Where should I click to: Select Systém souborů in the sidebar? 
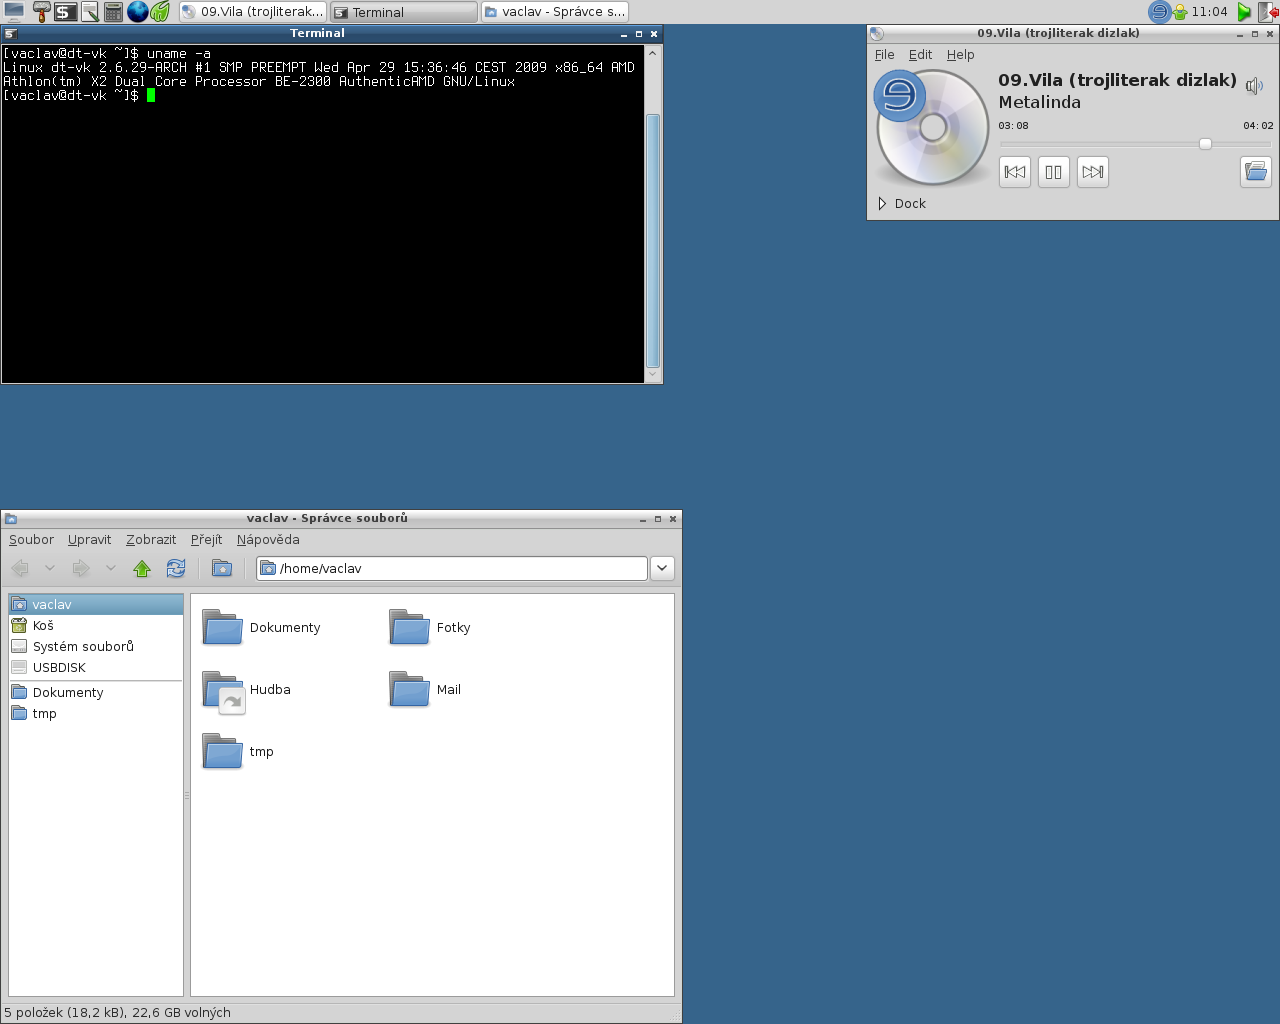(96, 646)
